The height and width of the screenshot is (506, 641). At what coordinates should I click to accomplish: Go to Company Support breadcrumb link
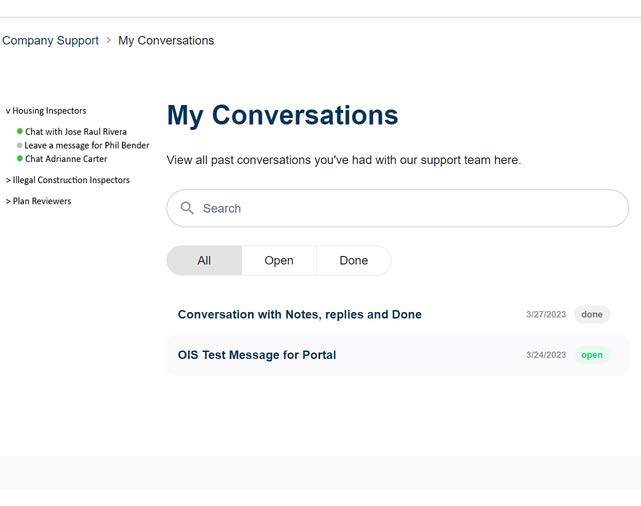point(50,41)
